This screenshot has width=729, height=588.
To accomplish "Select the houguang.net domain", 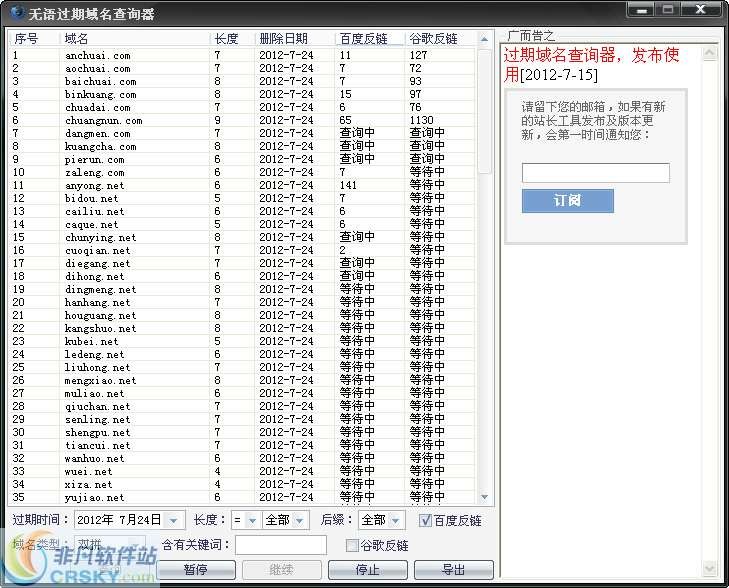I will click(100, 316).
